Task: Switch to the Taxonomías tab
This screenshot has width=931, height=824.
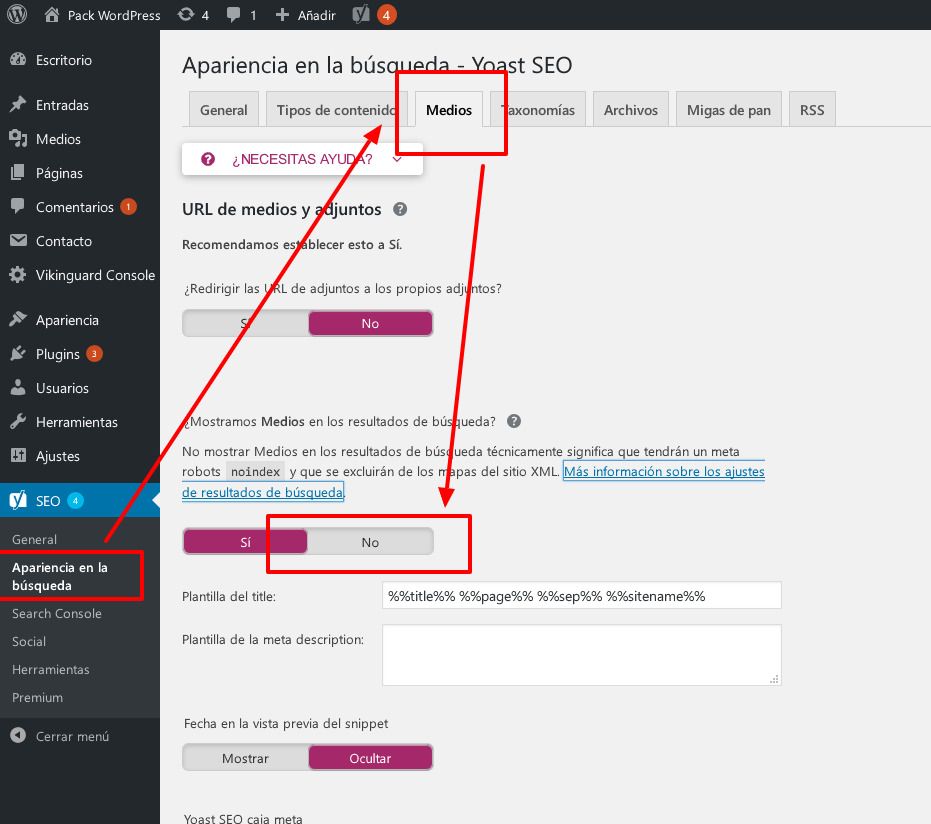Action: click(x=538, y=110)
